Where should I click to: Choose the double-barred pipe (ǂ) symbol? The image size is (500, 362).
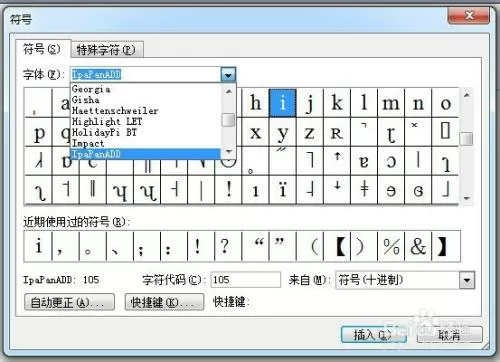(364, 190)
